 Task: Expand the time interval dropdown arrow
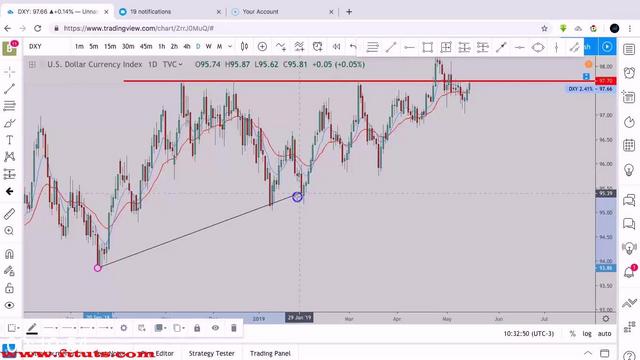tap(230, 47)
